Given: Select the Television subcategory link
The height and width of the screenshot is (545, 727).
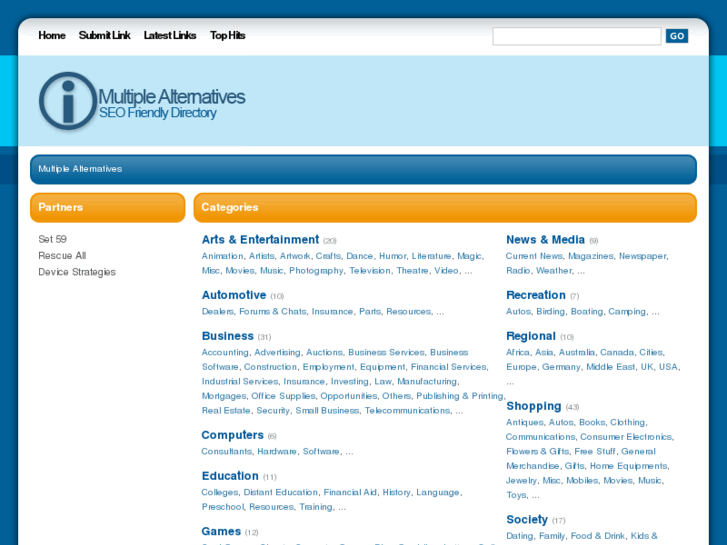Looking at the screenshot, I should (x=370, y=270).
